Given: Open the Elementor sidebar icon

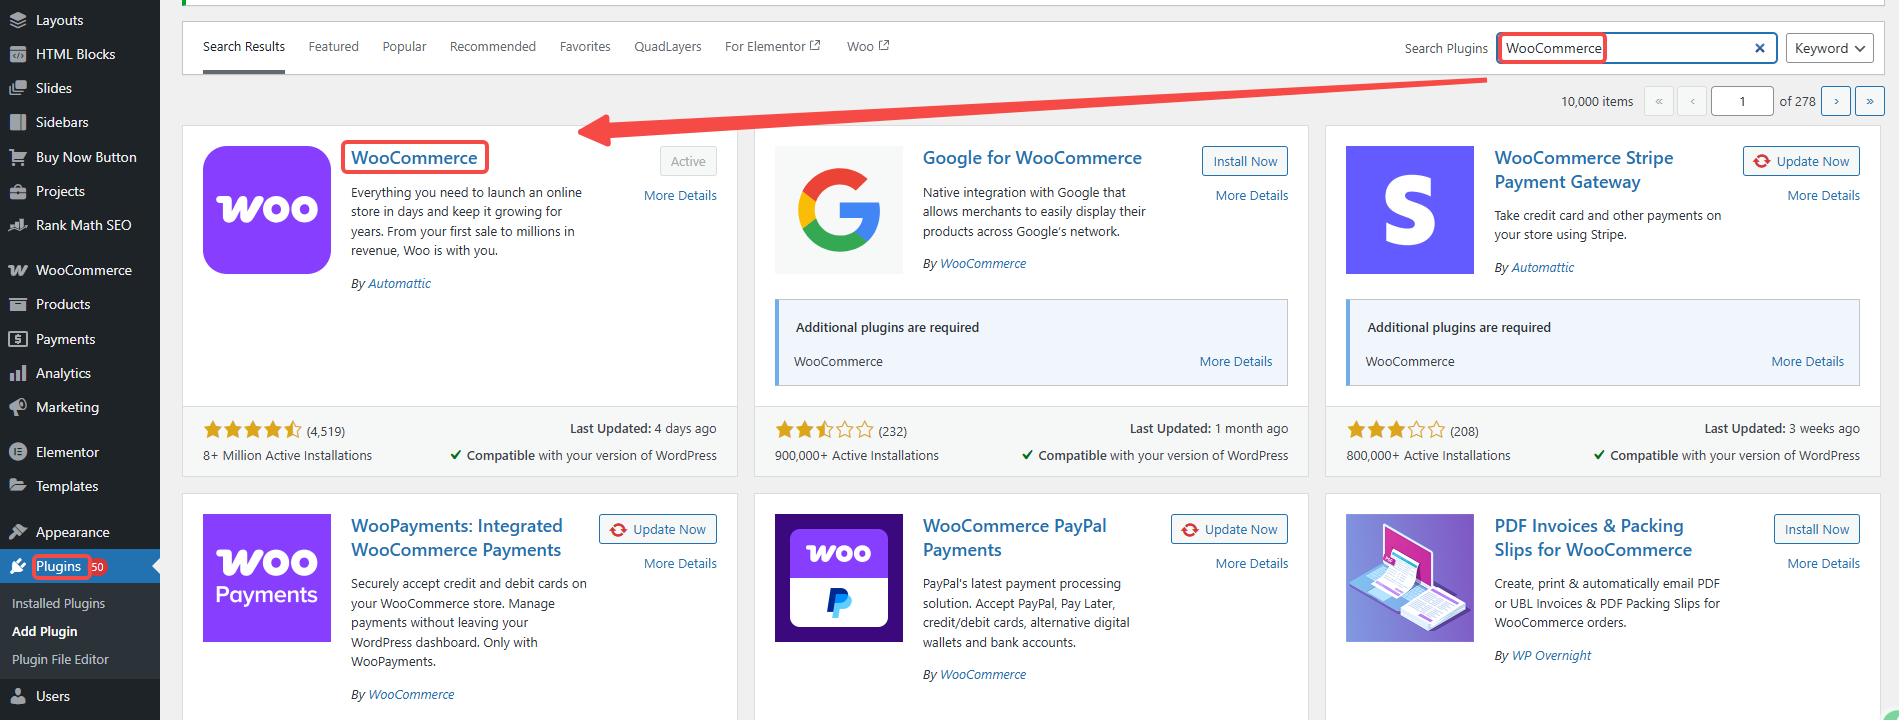Looking at the screenshot, I should tap(18, 452).
